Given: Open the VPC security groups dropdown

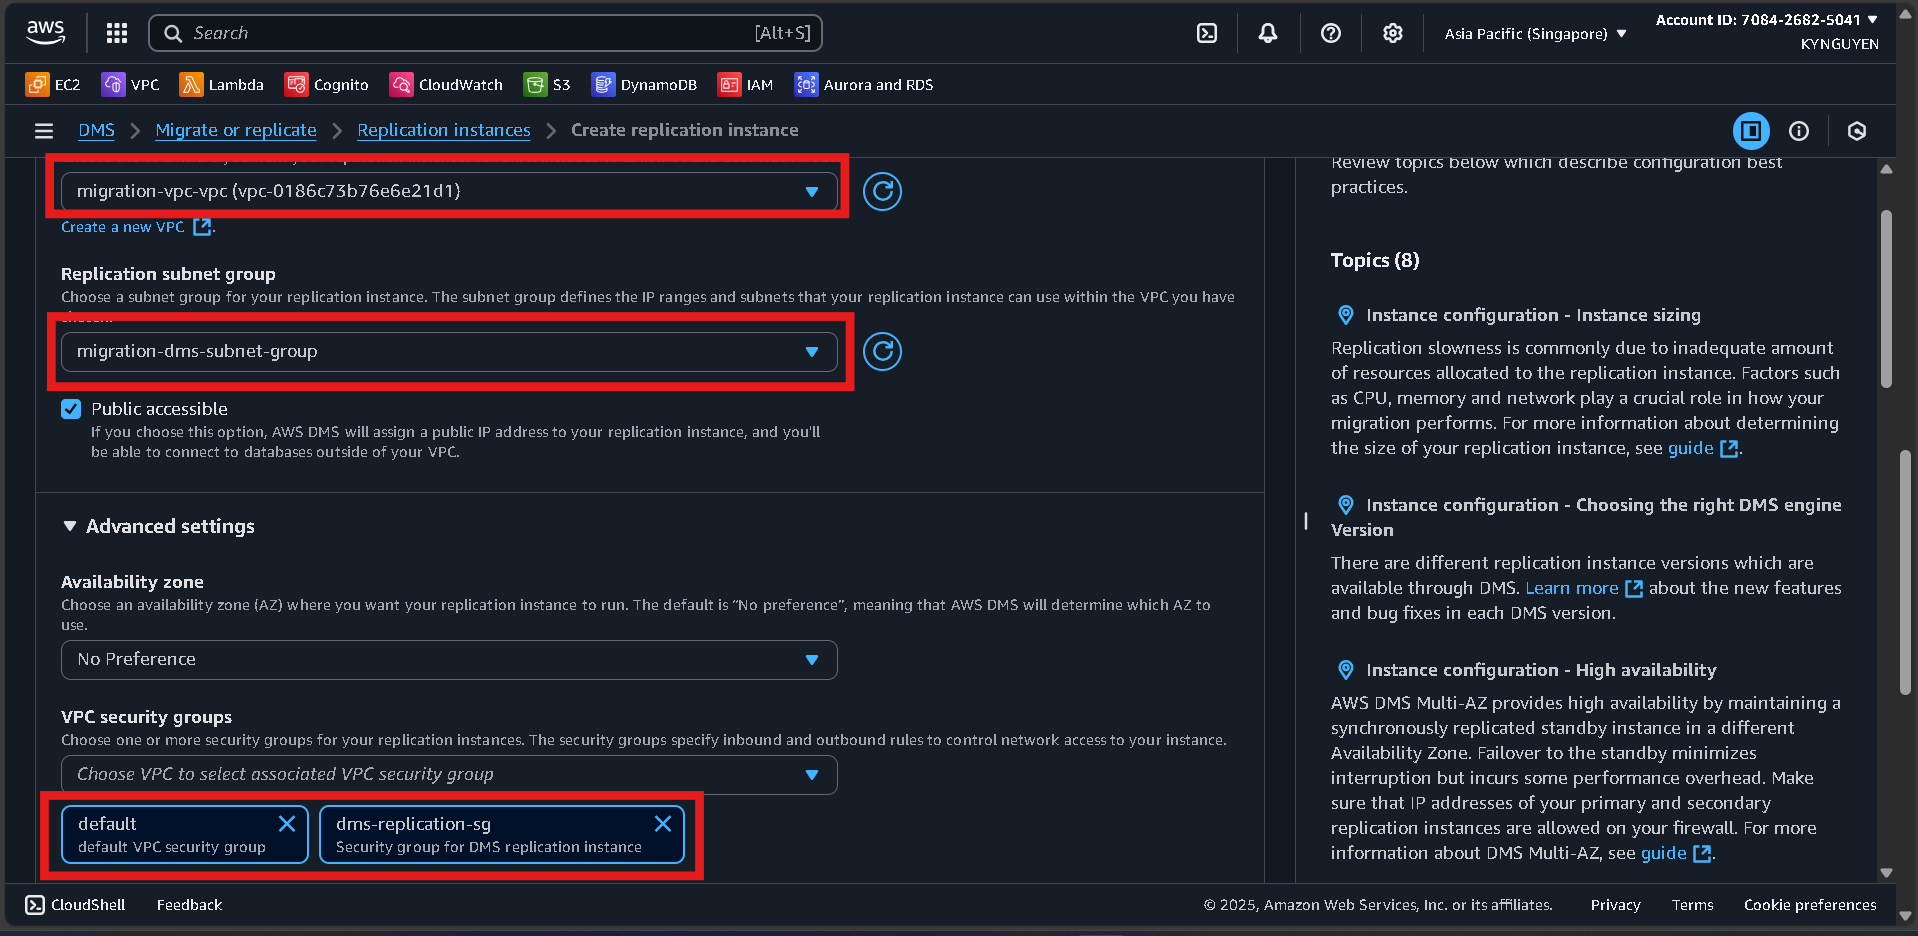Looking at the screenshot, I should tap(448, 774).
